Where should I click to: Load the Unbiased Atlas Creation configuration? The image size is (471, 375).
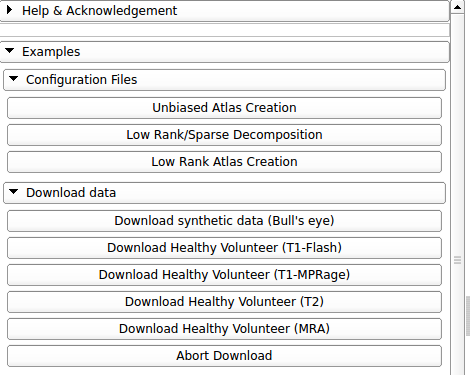[x=224, y=108]
